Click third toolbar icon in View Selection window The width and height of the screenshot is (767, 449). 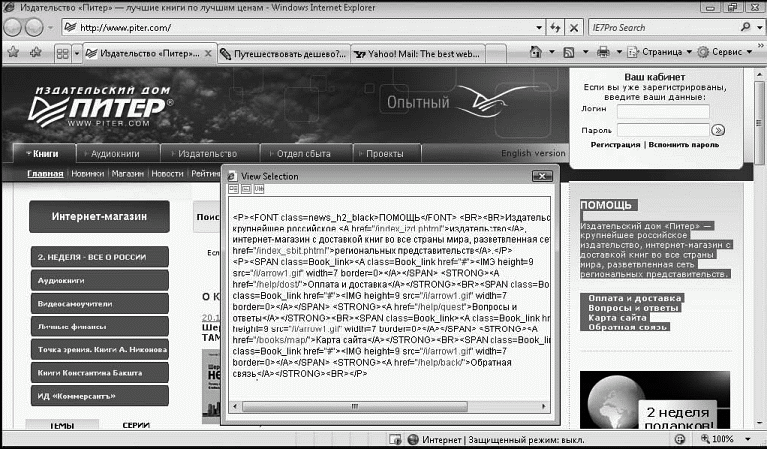[258, 189]
